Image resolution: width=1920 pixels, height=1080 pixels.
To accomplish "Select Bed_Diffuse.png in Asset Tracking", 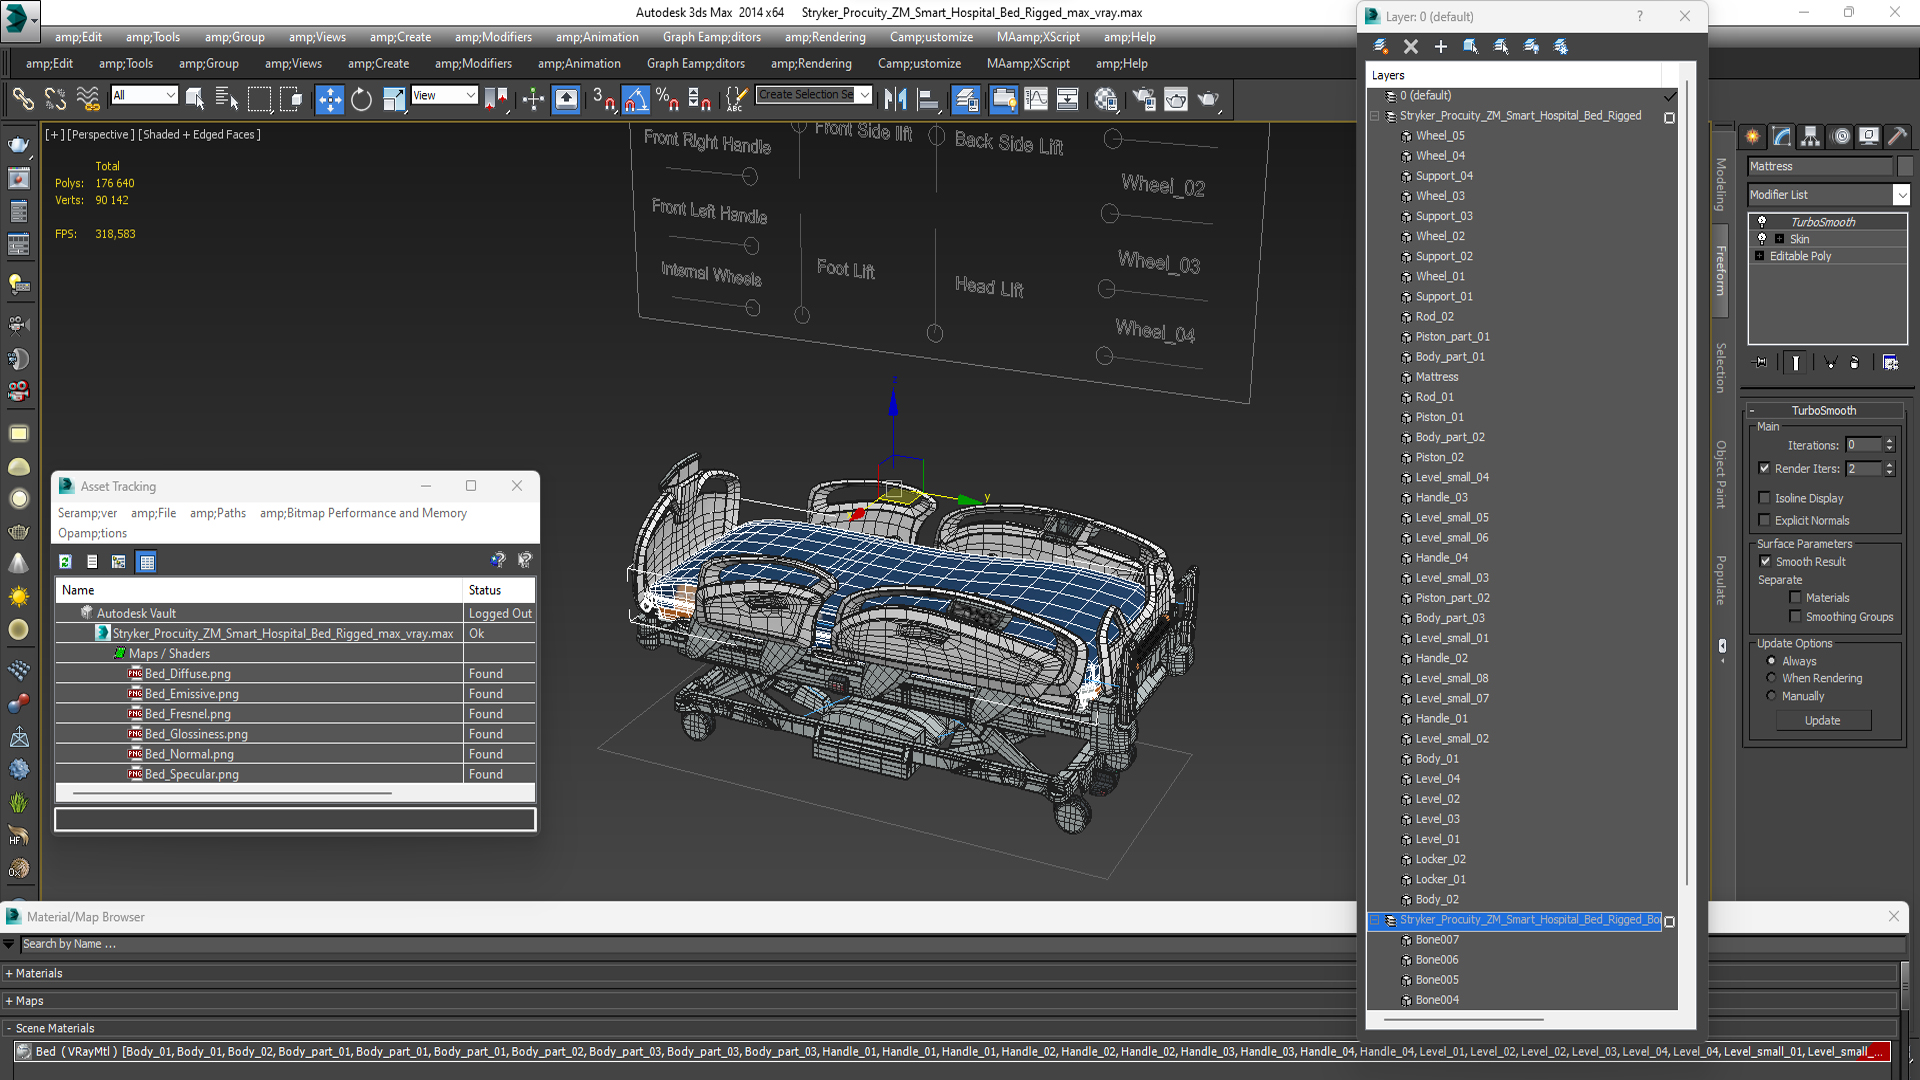I will [187, 674].
